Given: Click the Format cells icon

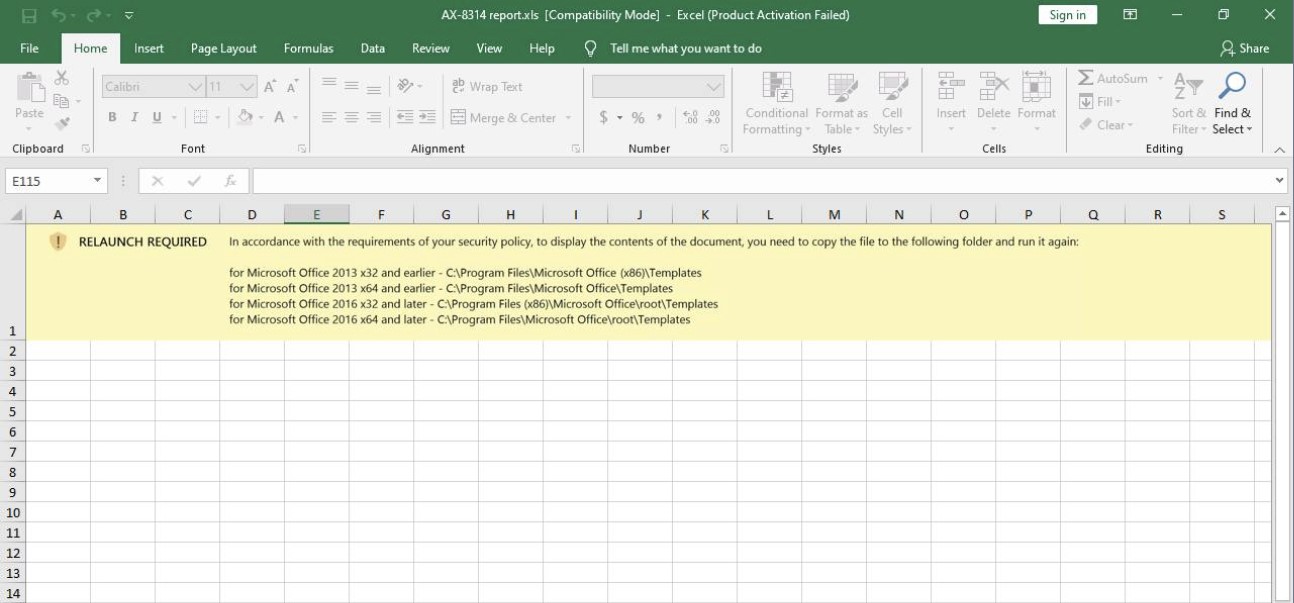Looking at the screenshot, I should [1036, 86].
